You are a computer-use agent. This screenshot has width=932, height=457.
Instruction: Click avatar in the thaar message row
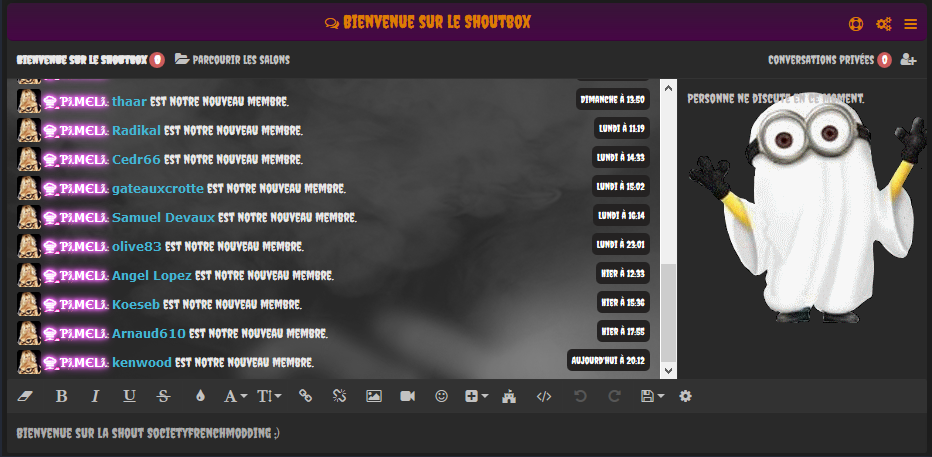[29, 101]
